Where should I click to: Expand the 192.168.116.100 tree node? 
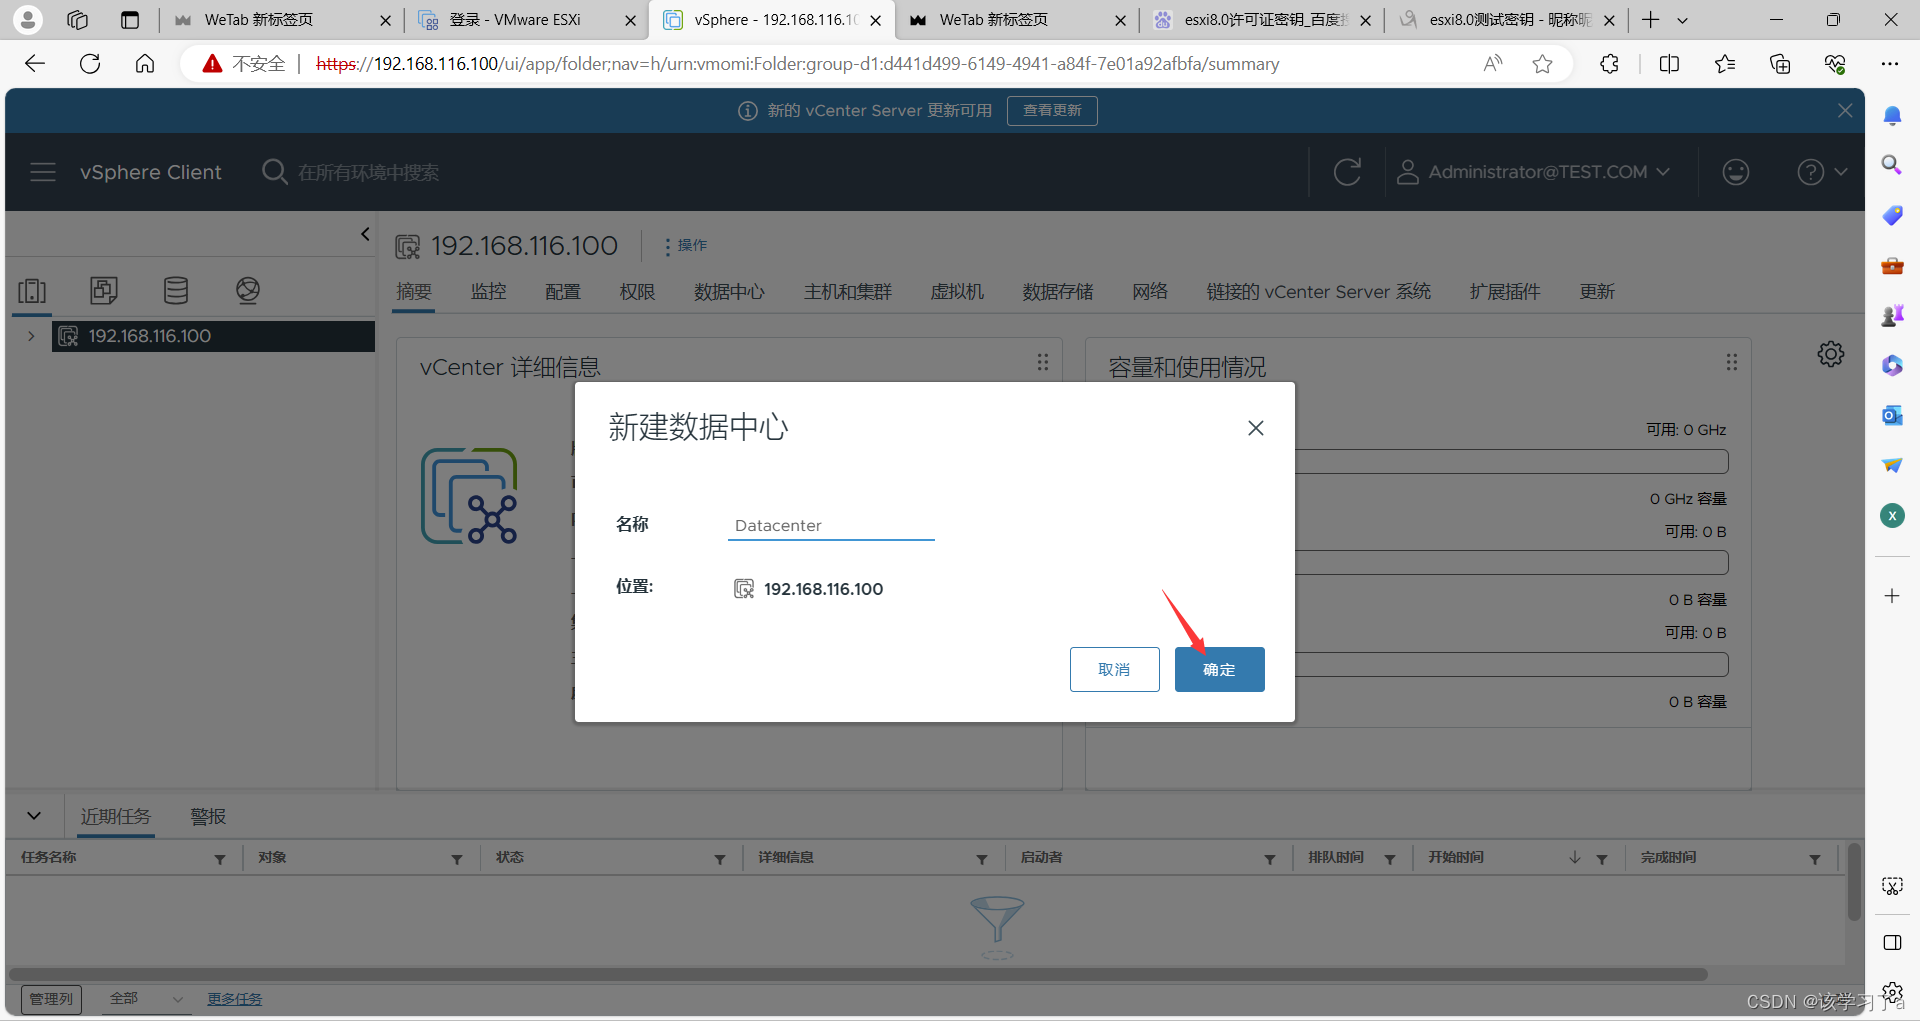point(31,336)
